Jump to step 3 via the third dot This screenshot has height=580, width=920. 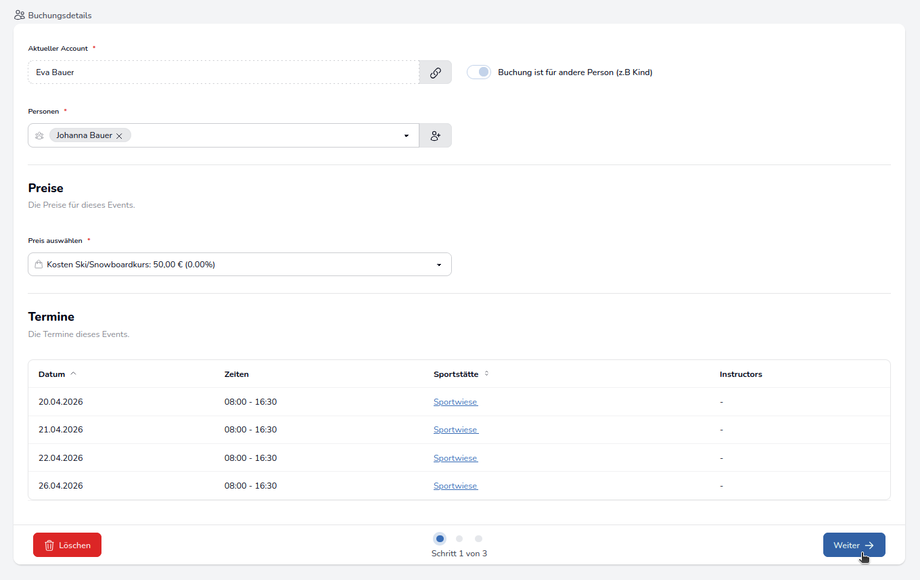(x=478, y=539)
